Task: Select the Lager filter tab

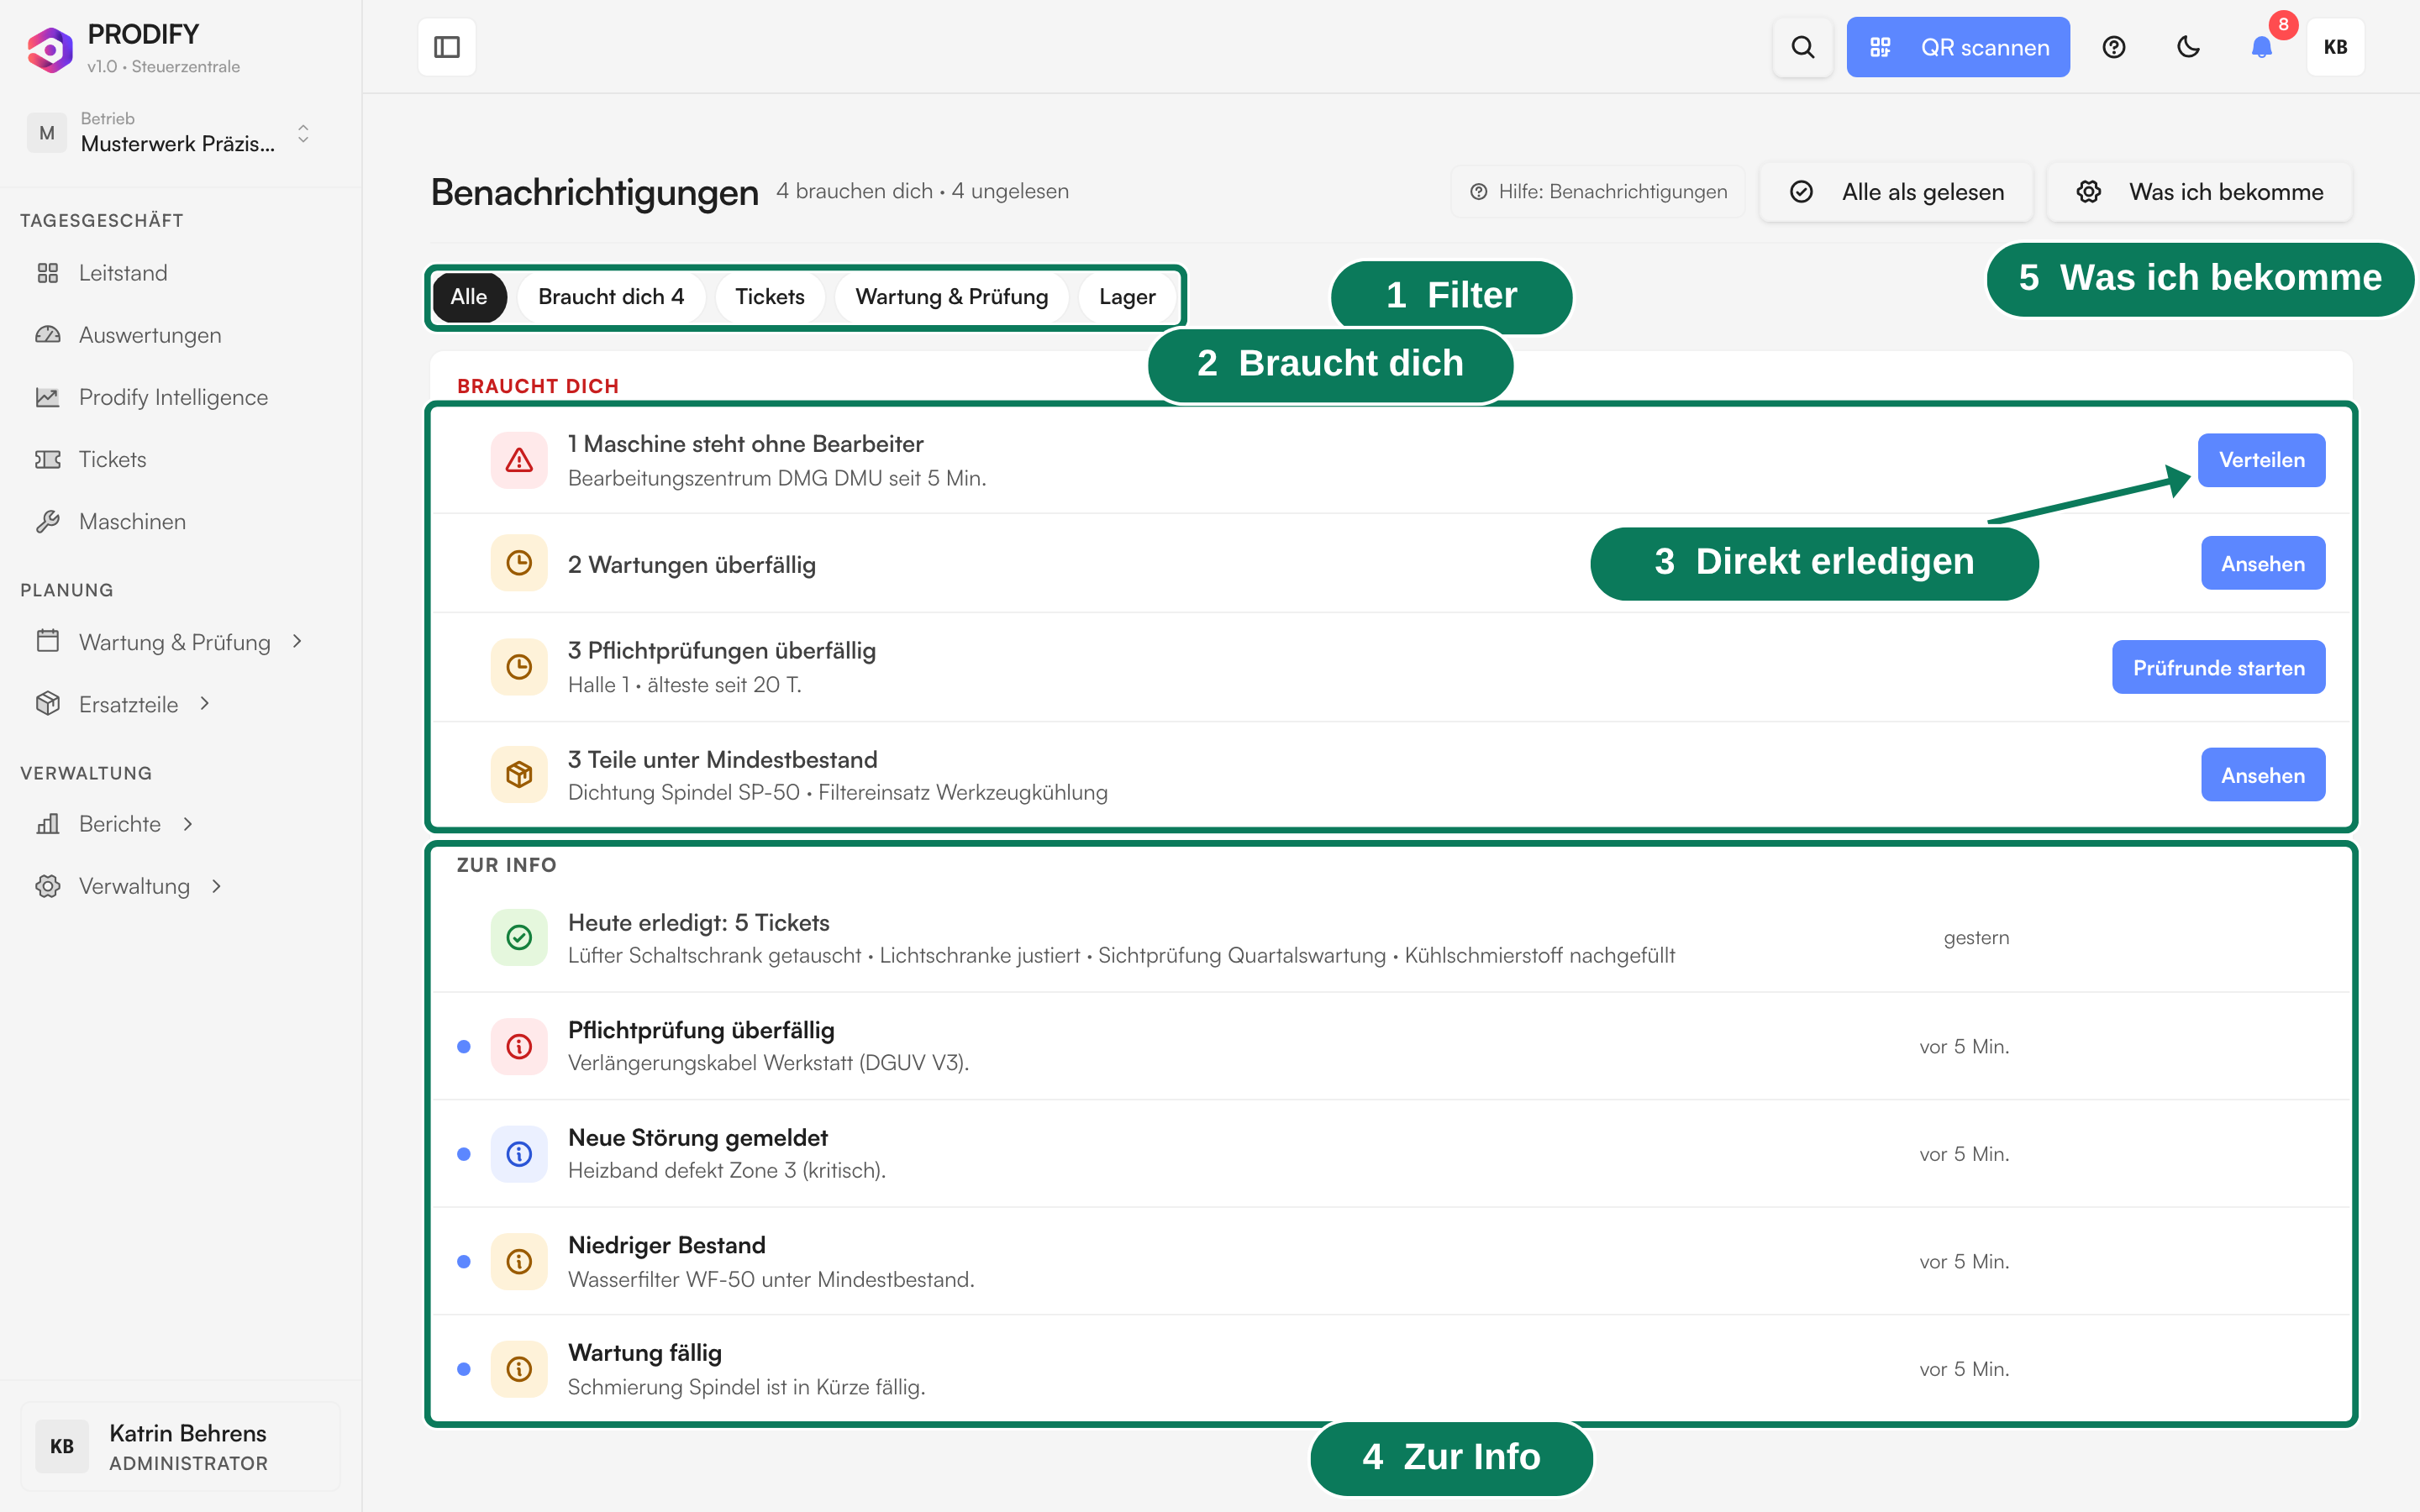Action: [1127, 297]
